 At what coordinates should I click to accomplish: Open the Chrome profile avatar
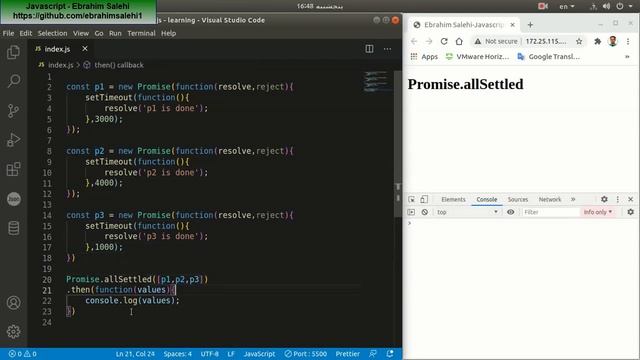[x=613, y=41]
